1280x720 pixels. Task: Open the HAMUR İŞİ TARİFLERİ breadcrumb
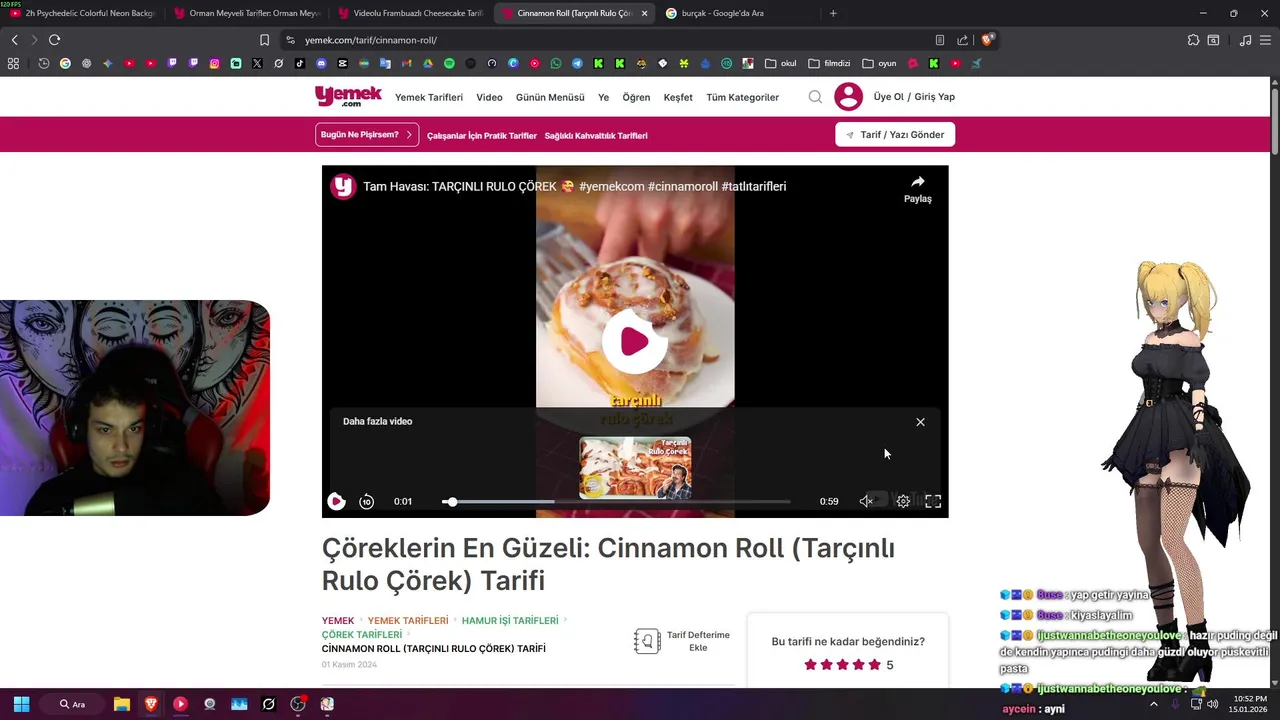click(x=510, y=621)
